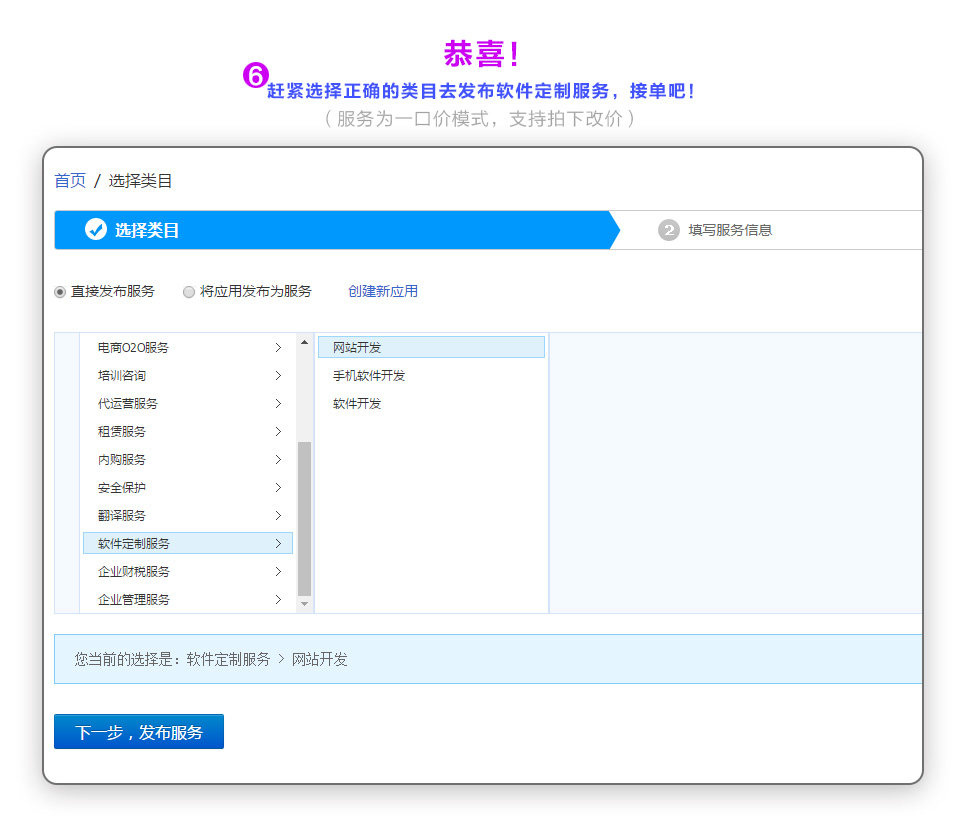The image size is (960, 828).
Task: Choose the 软件定制服务 category
Action: pos(187,543)
